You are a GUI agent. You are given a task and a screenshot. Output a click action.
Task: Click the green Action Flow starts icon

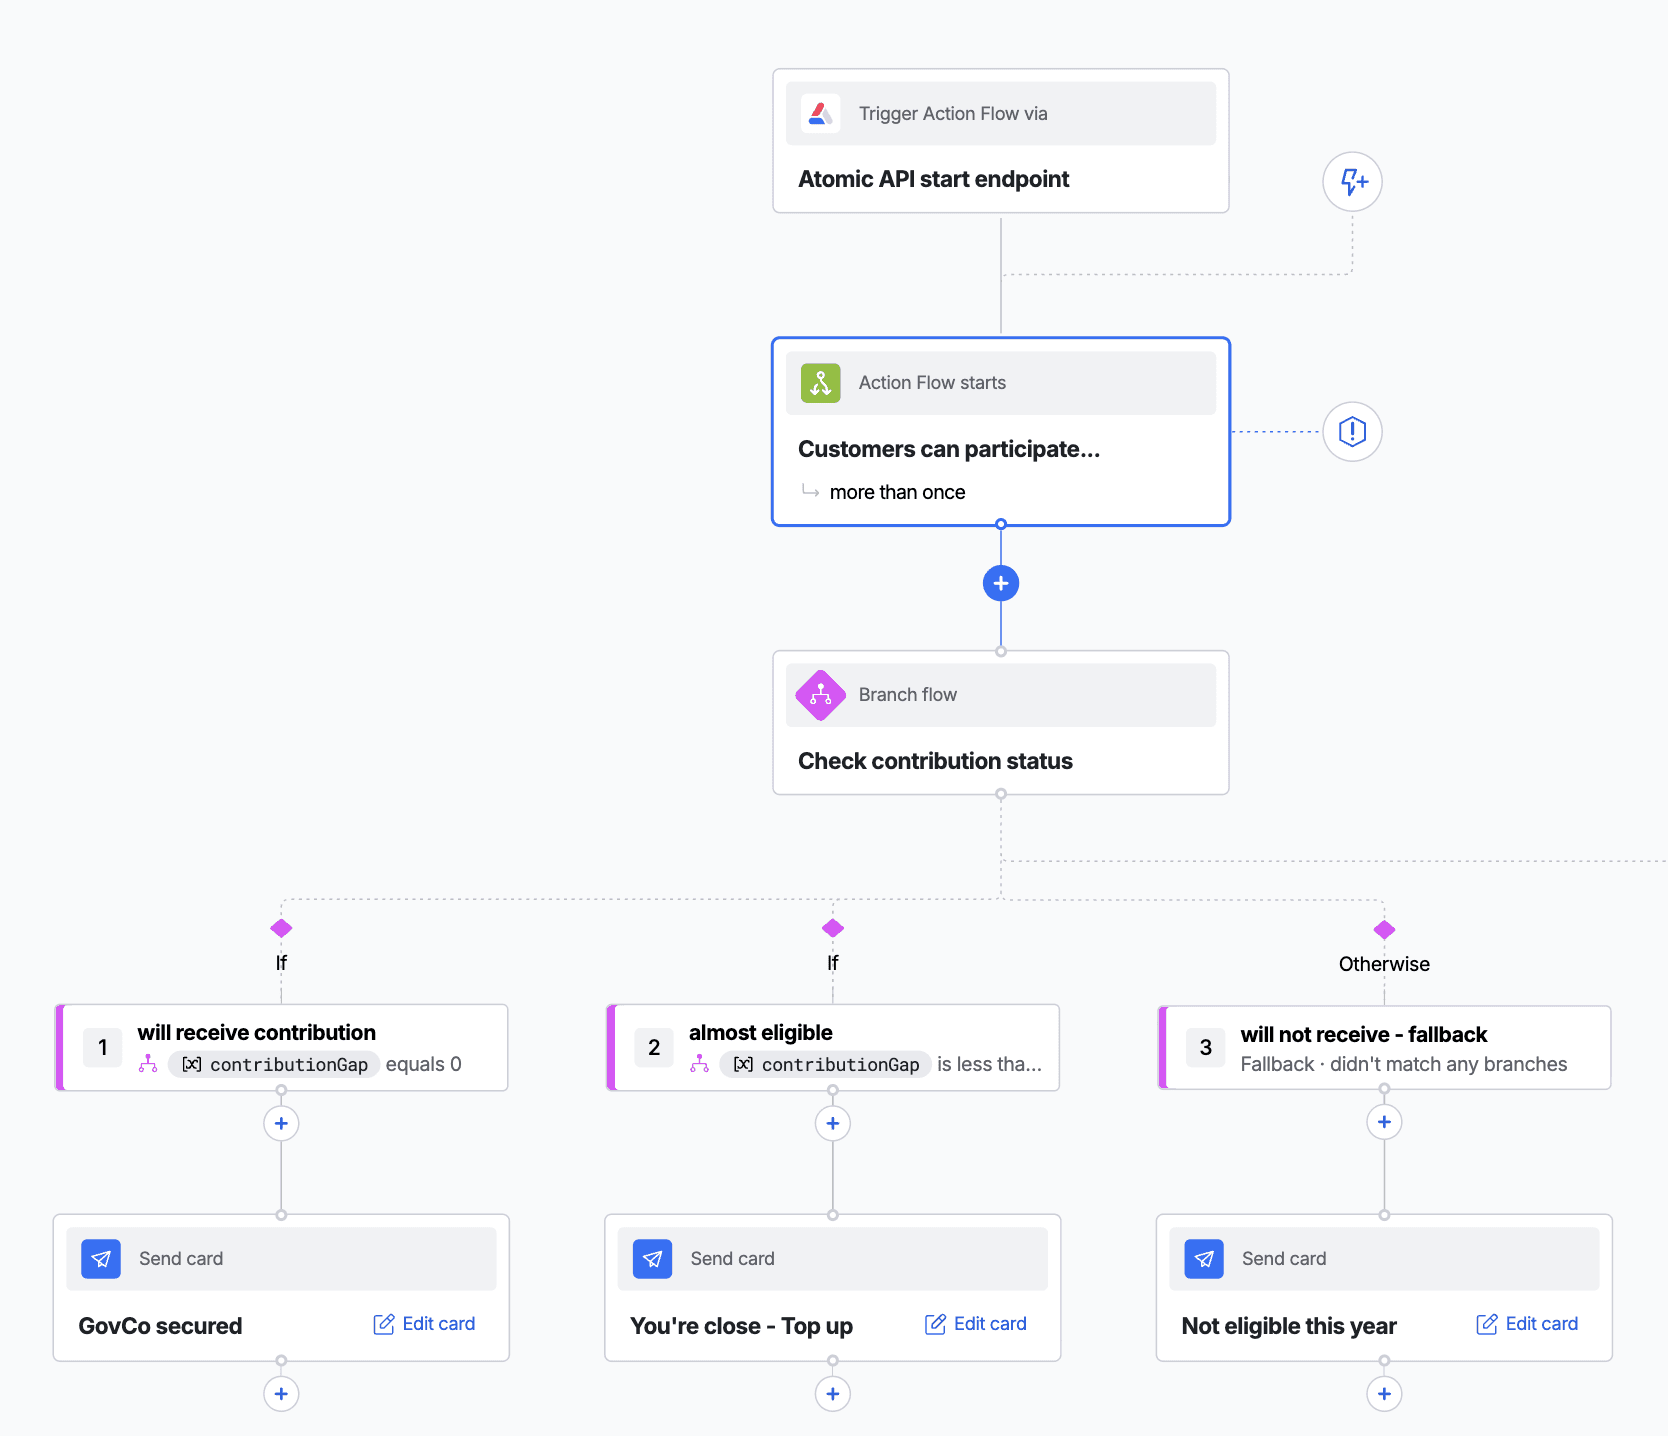[820, 383]
